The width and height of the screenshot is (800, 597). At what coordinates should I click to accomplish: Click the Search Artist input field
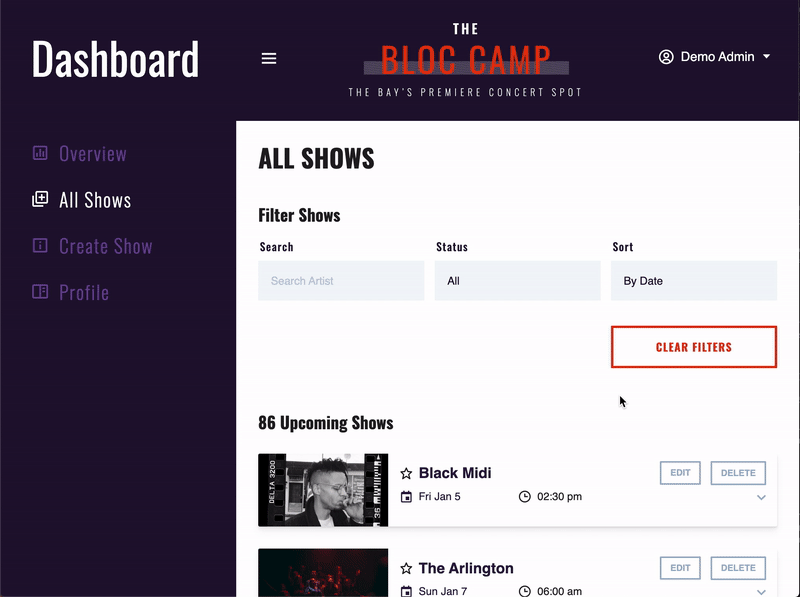pos(340,281)
